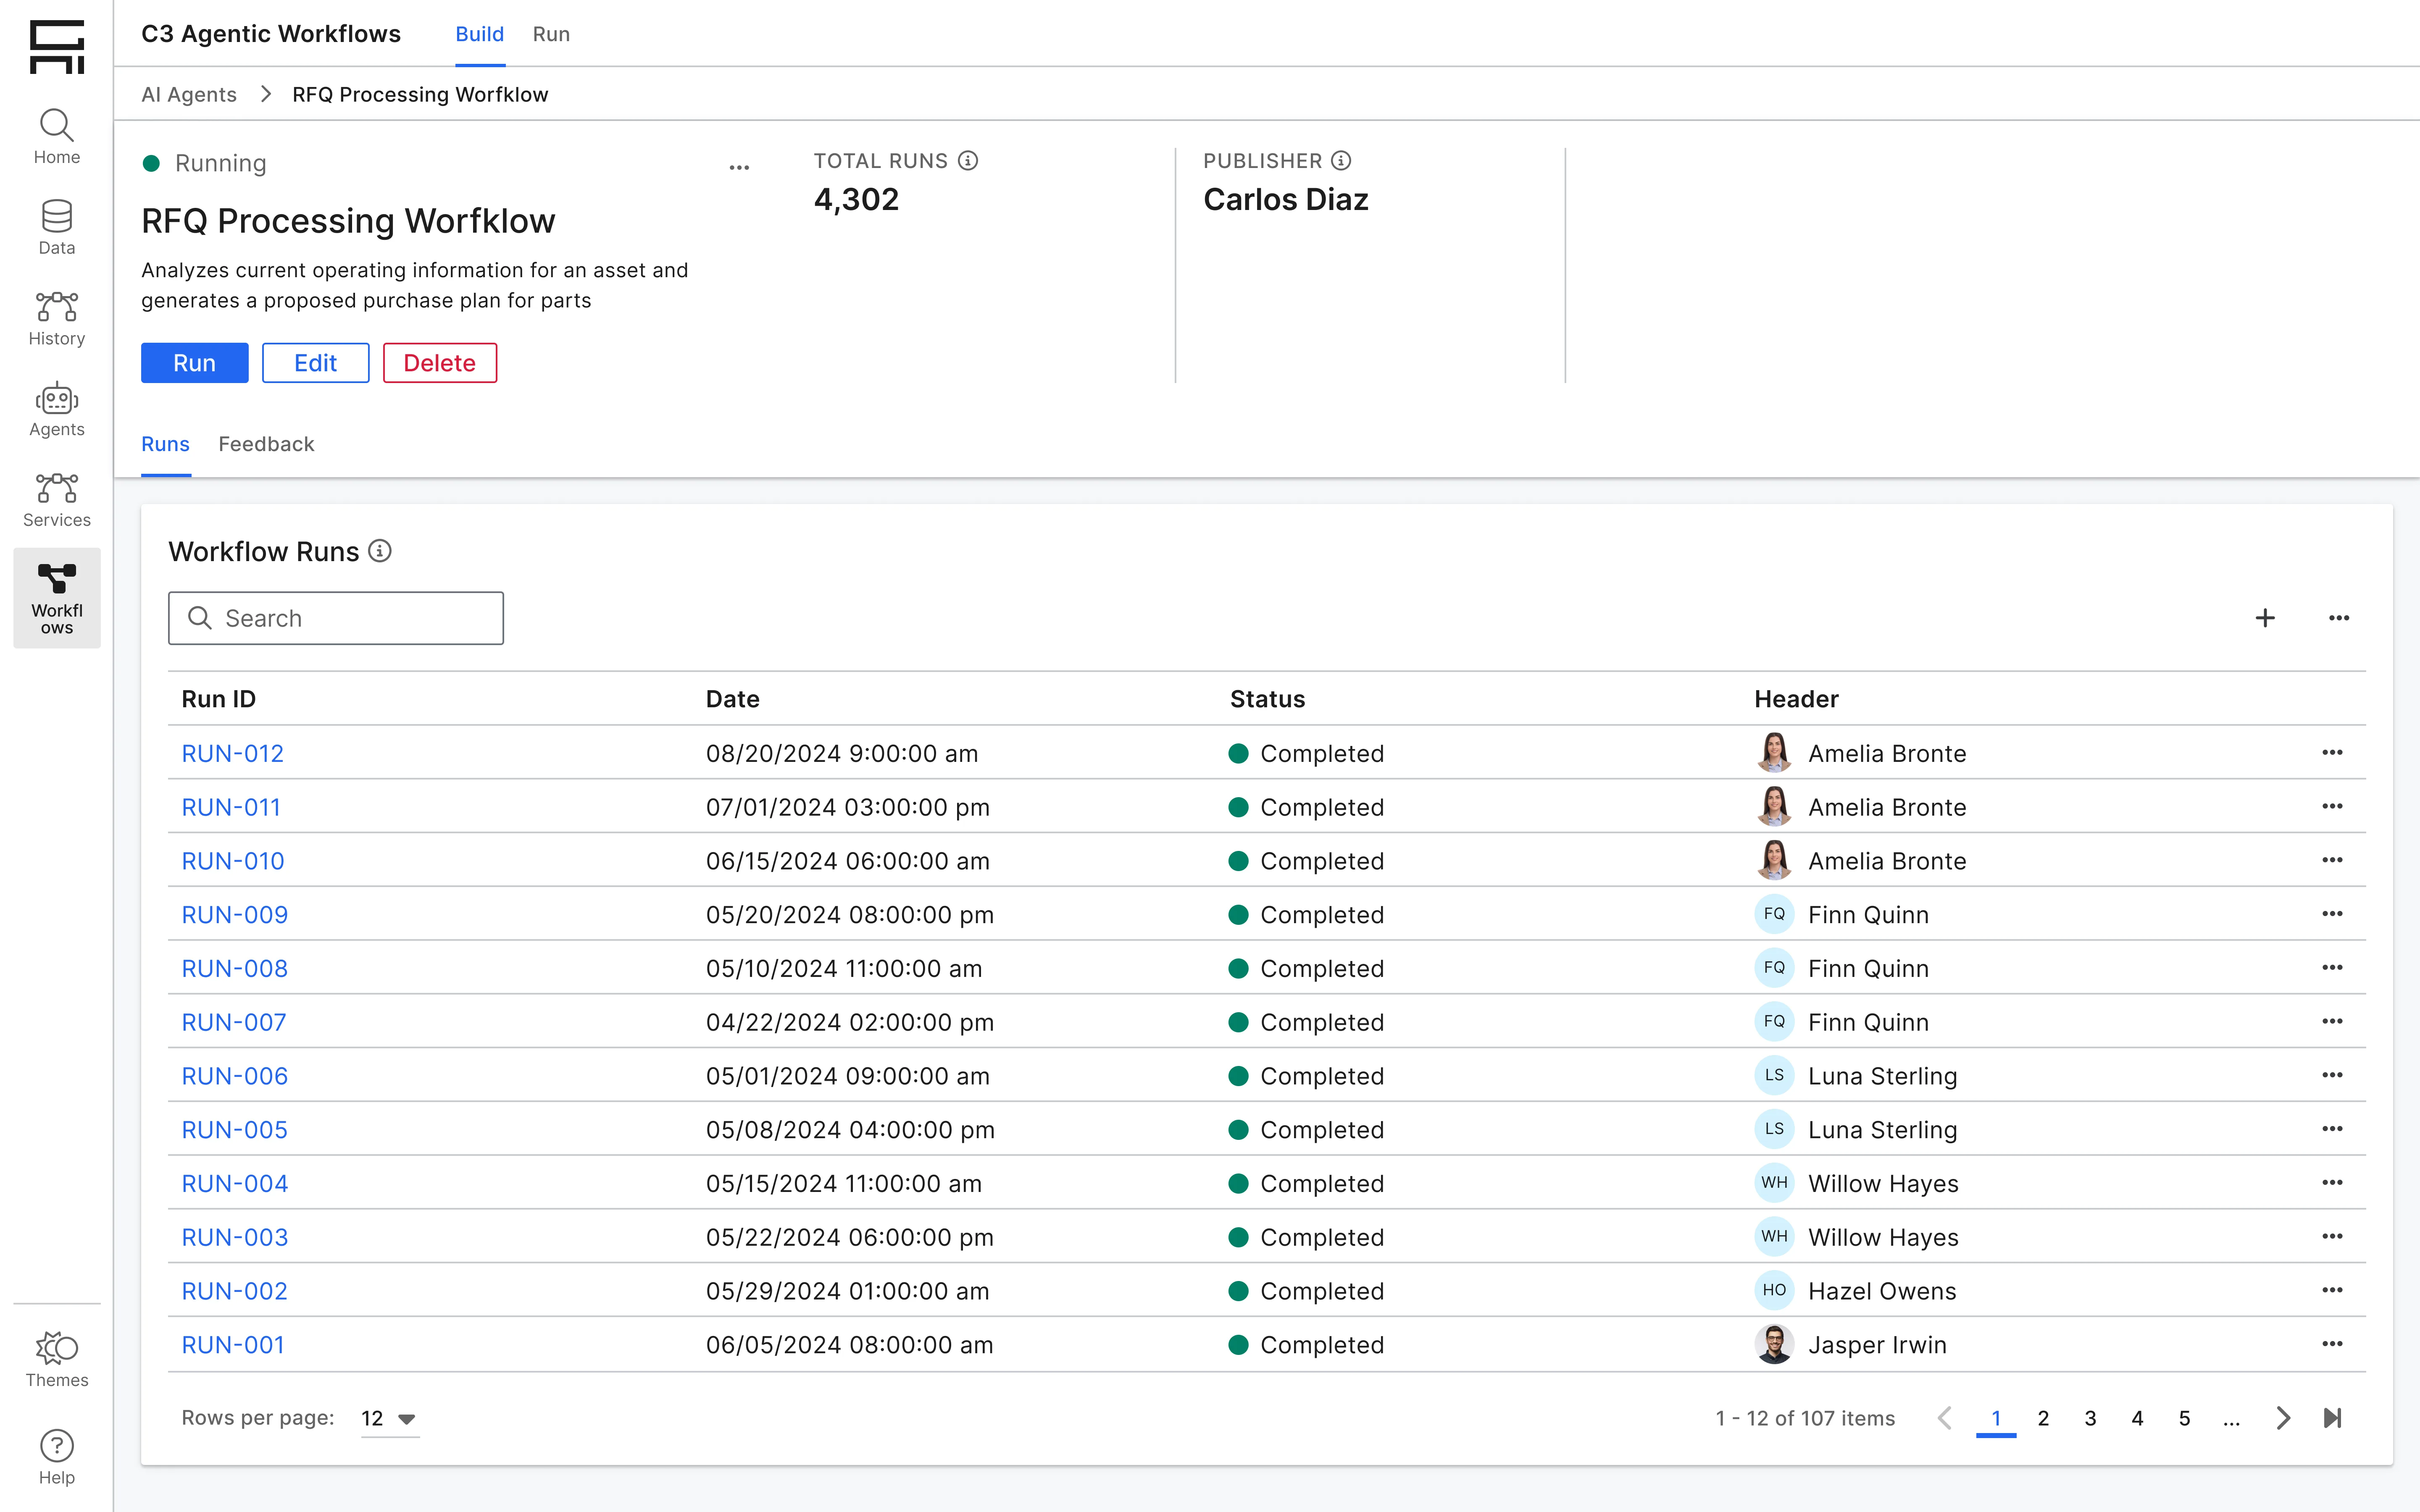The height and width of the screenshot is (1512, 2420).
Task: Open the RUN-009 row options menu
Action: click(2333, 914)
